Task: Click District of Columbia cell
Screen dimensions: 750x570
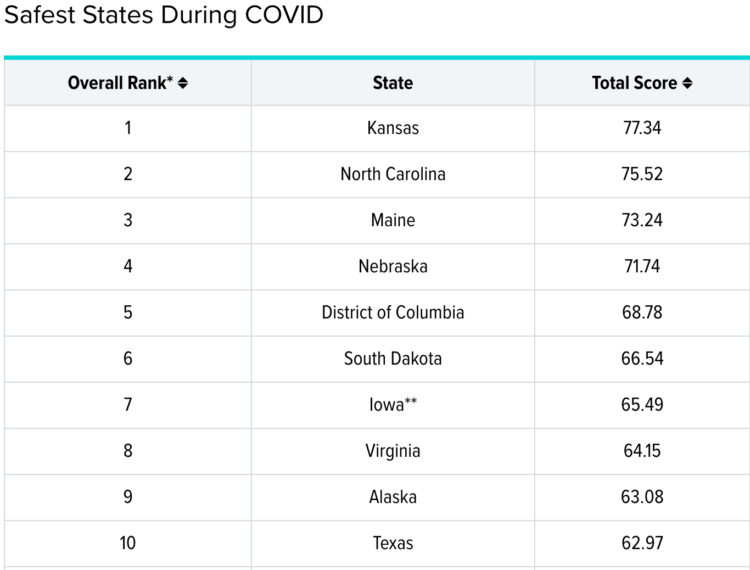Action: 393,313
